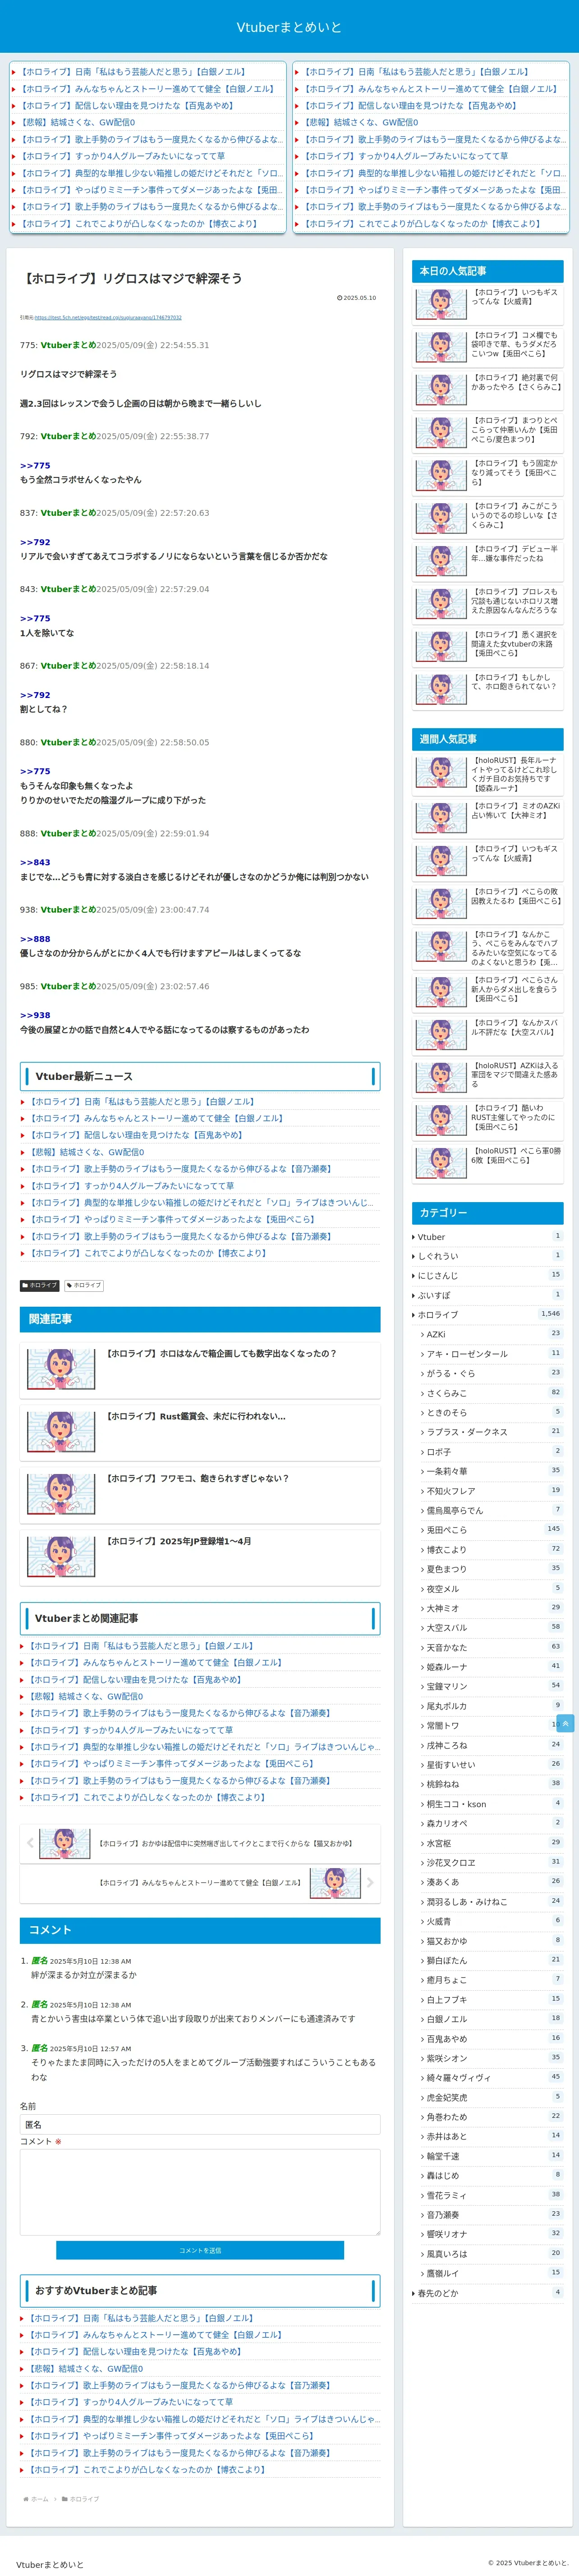Open すっかり4人グループみたいになってて草 in Vtuber最新ニュース
This screenshot has height=2576, width=579.
(132, 1186)
